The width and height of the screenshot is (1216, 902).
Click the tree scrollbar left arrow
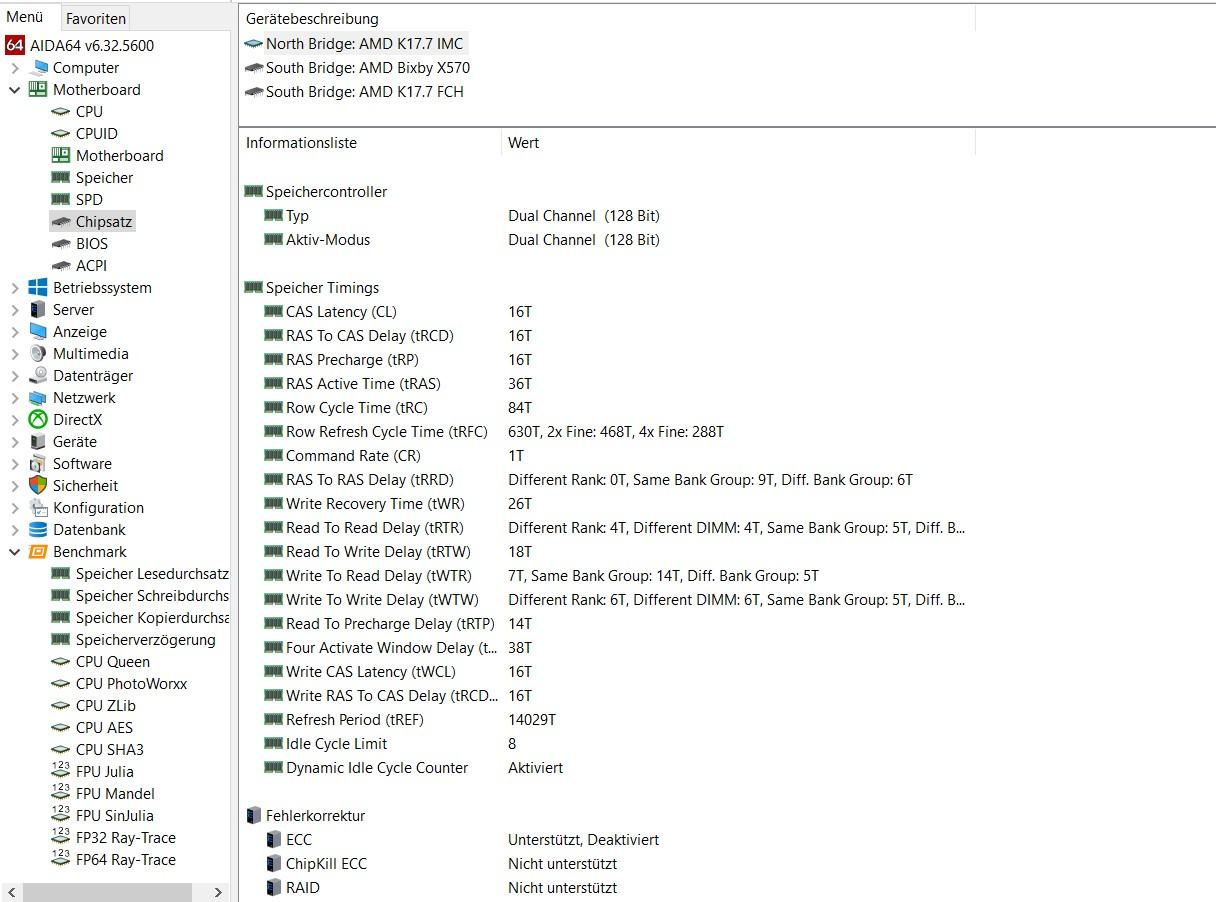point(11,892)
